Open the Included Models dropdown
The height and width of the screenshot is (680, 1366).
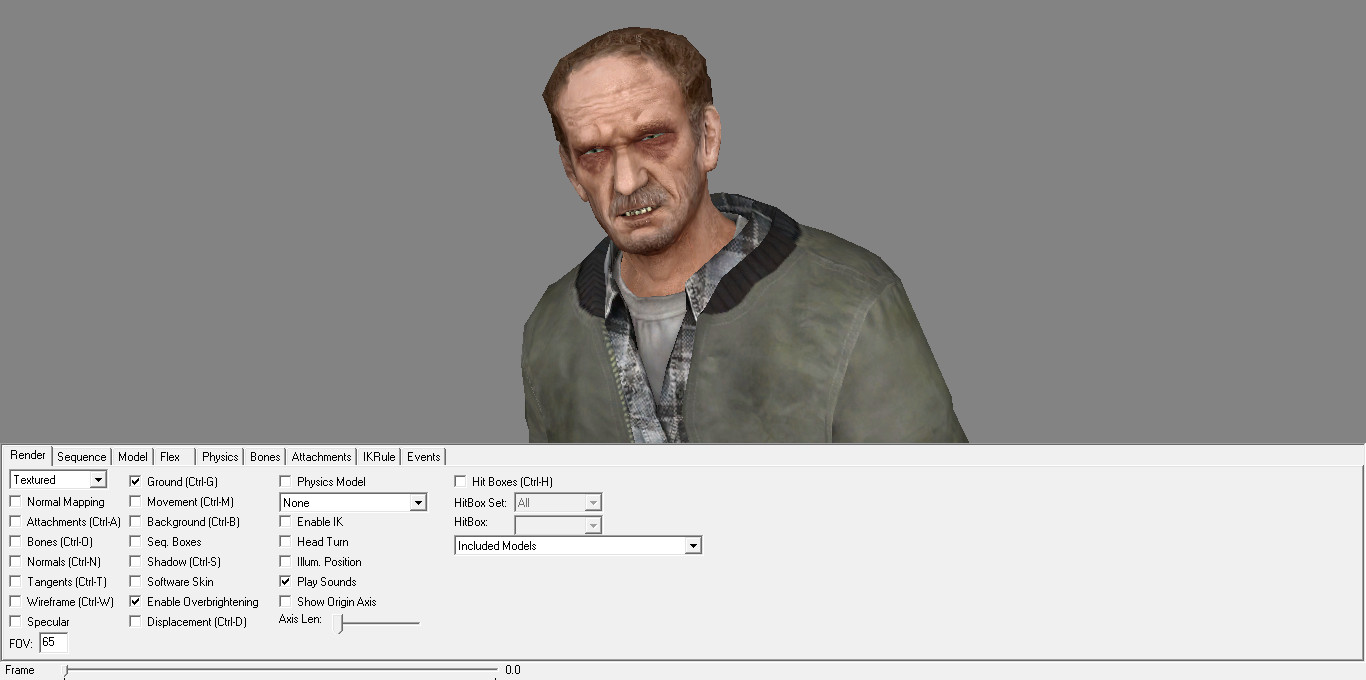pos(694,544)
